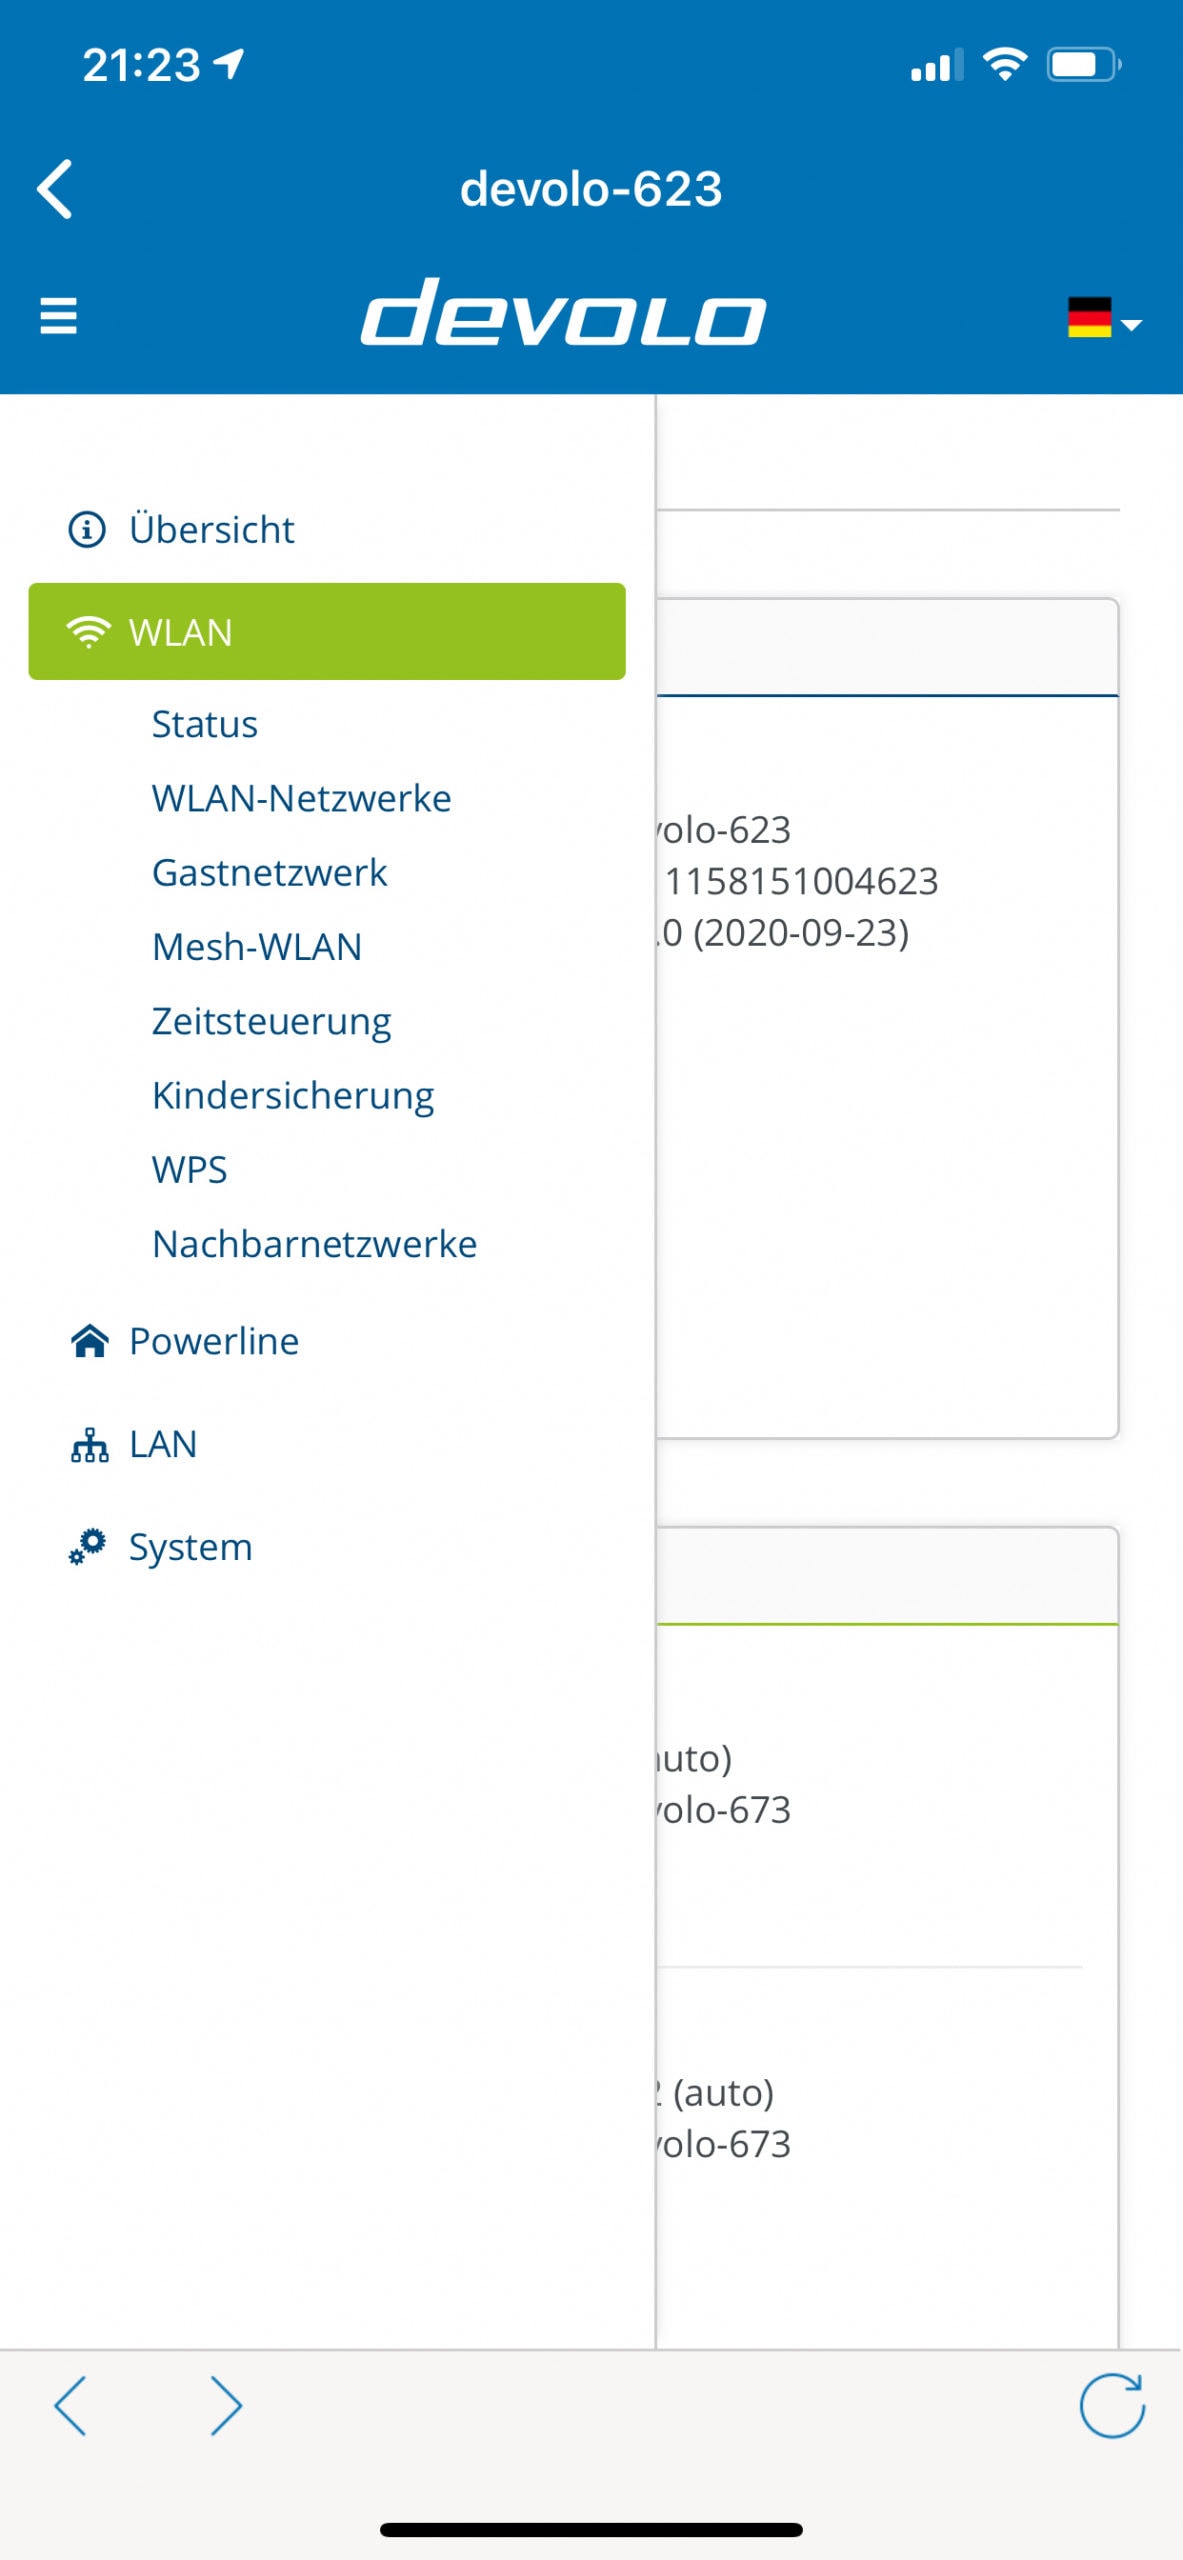This screenshot has height=2560, width=1183.
Task: Go forward with the bottom right-arrow
Action: tap(227, 2406)
